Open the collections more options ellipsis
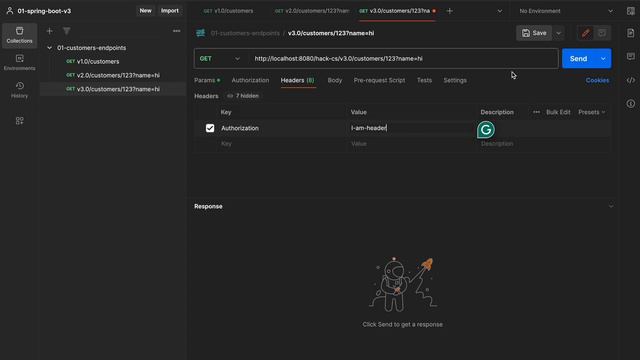Viewport: 640px width, 360px height. [x=176, y=31]
